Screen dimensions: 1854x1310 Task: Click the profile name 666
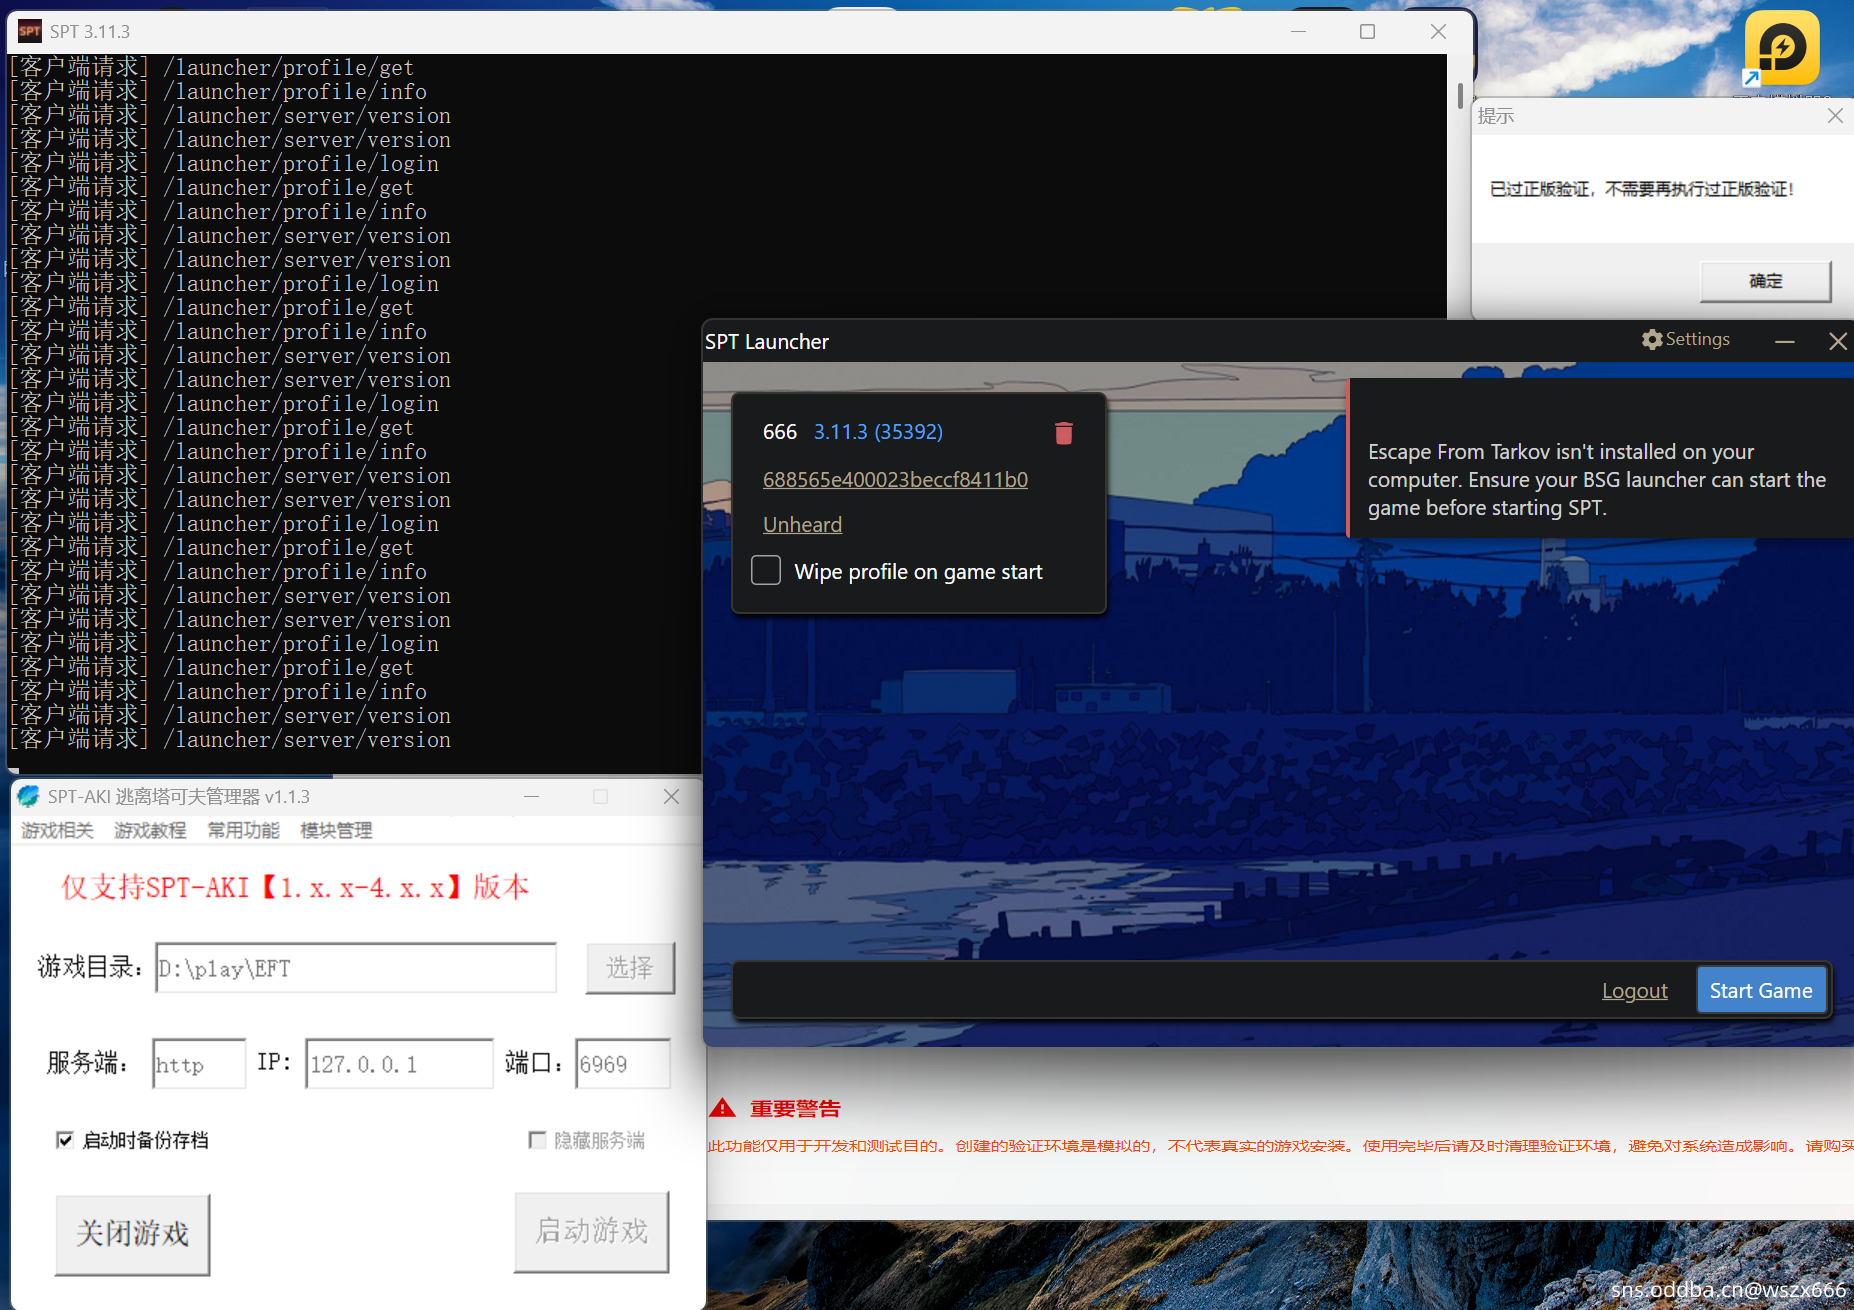779,431
